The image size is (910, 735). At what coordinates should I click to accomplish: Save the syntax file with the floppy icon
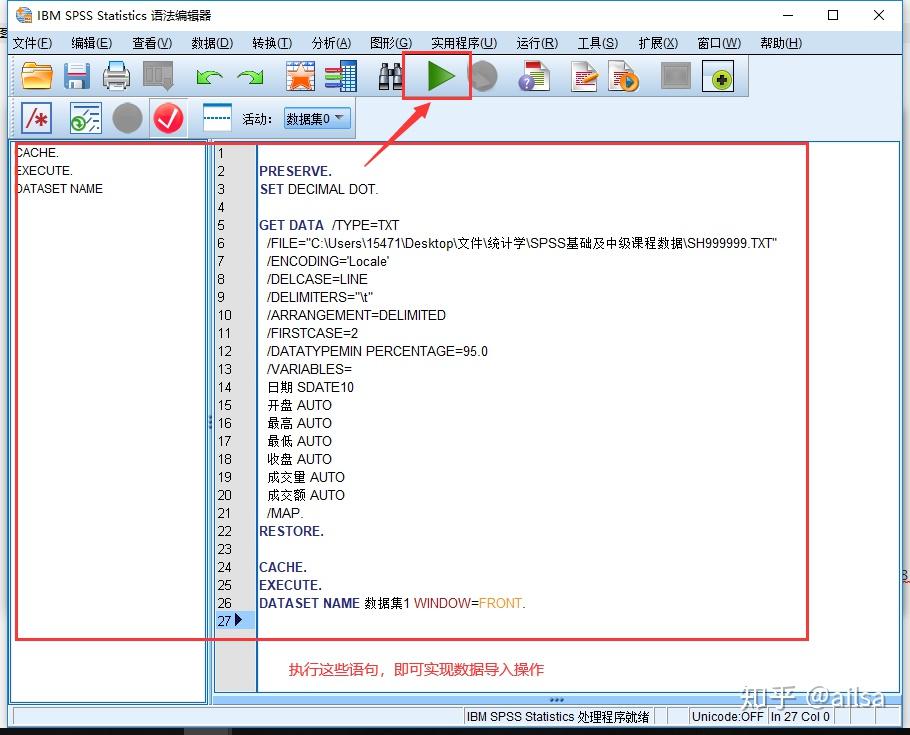coord(76,76)
